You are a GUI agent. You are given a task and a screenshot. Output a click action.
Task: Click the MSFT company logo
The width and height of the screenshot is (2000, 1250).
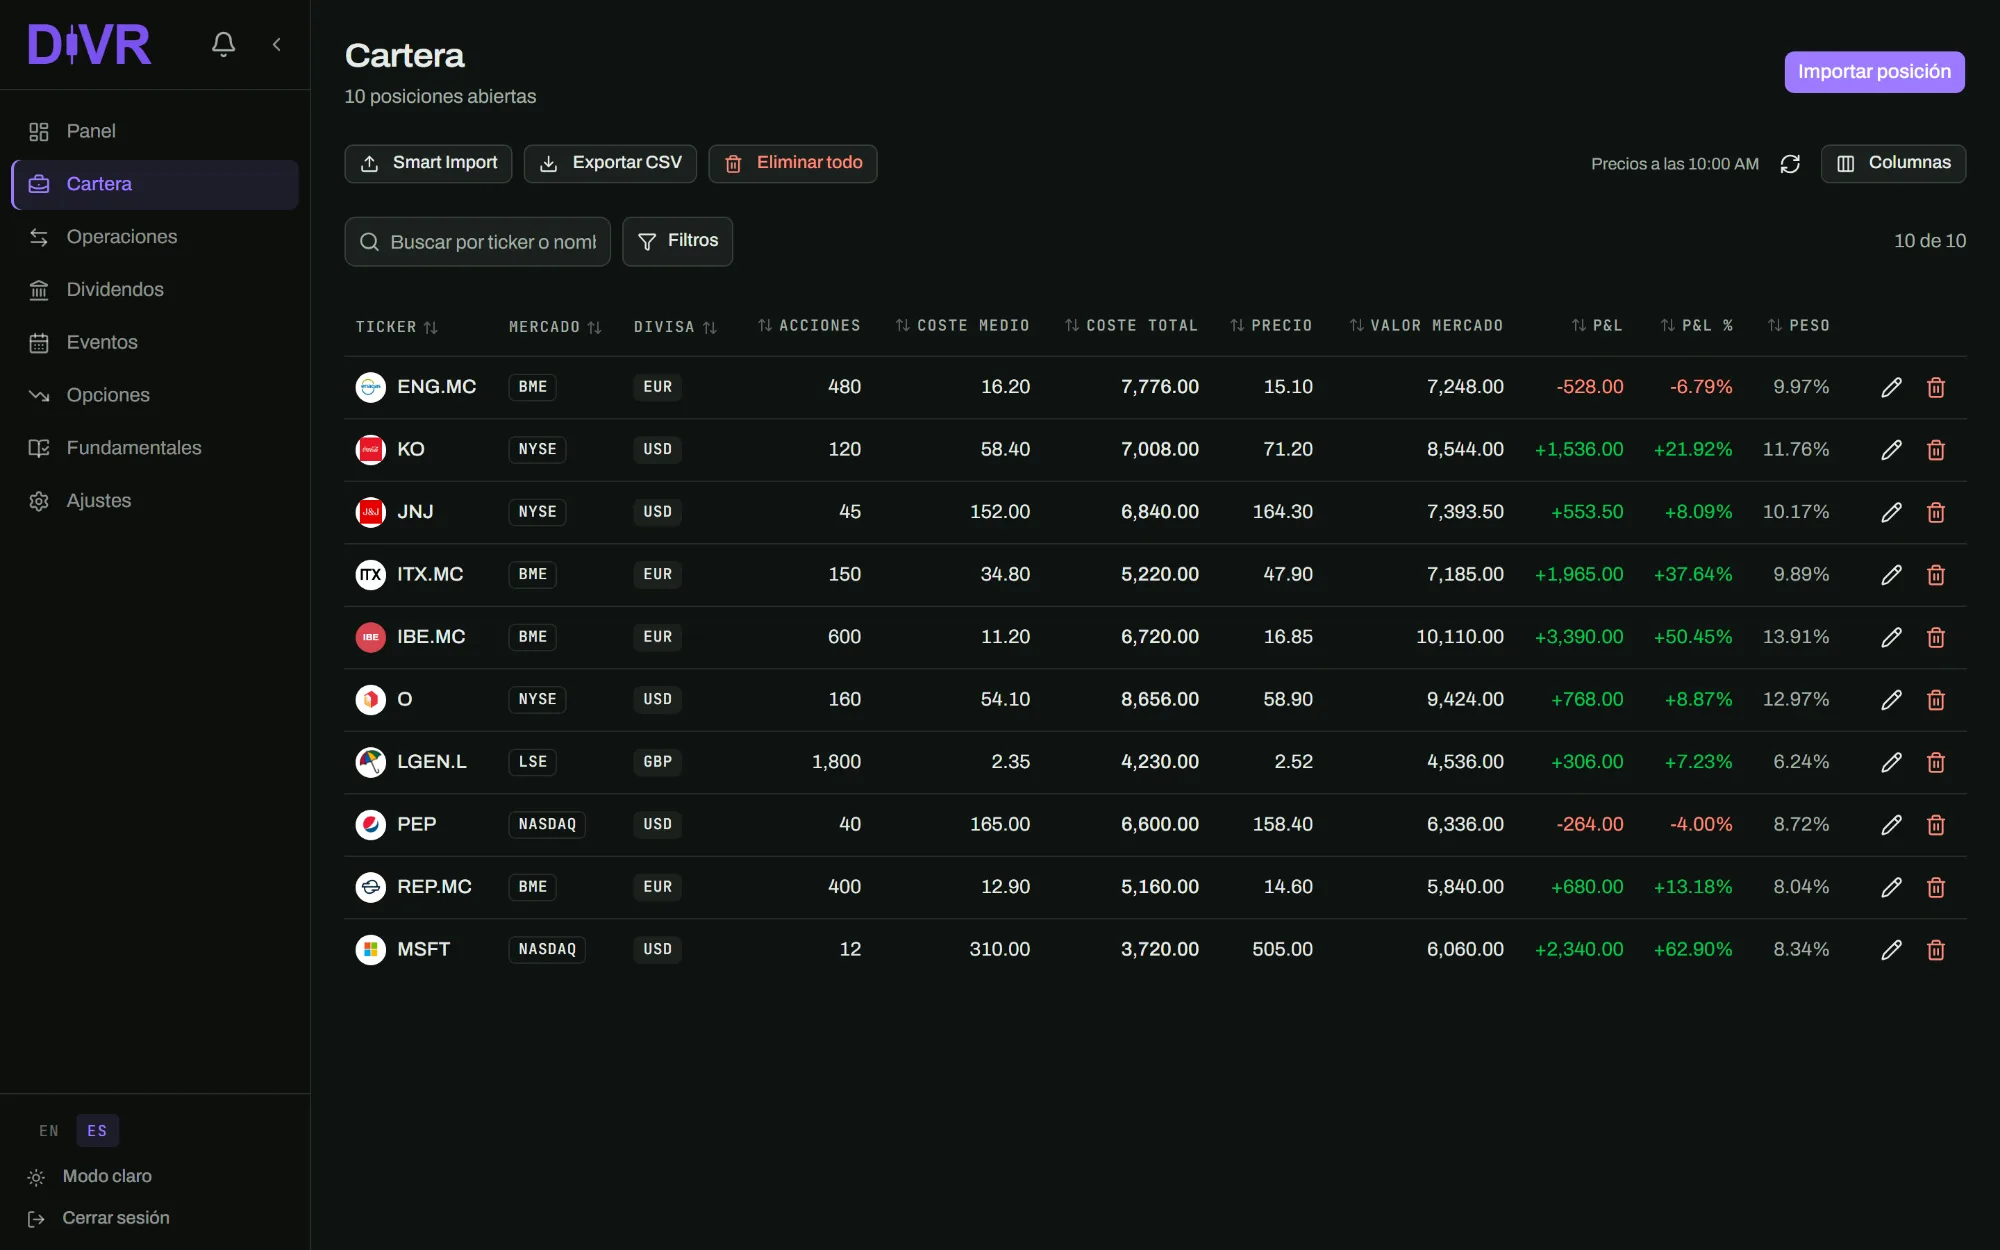tap(371, 949)
